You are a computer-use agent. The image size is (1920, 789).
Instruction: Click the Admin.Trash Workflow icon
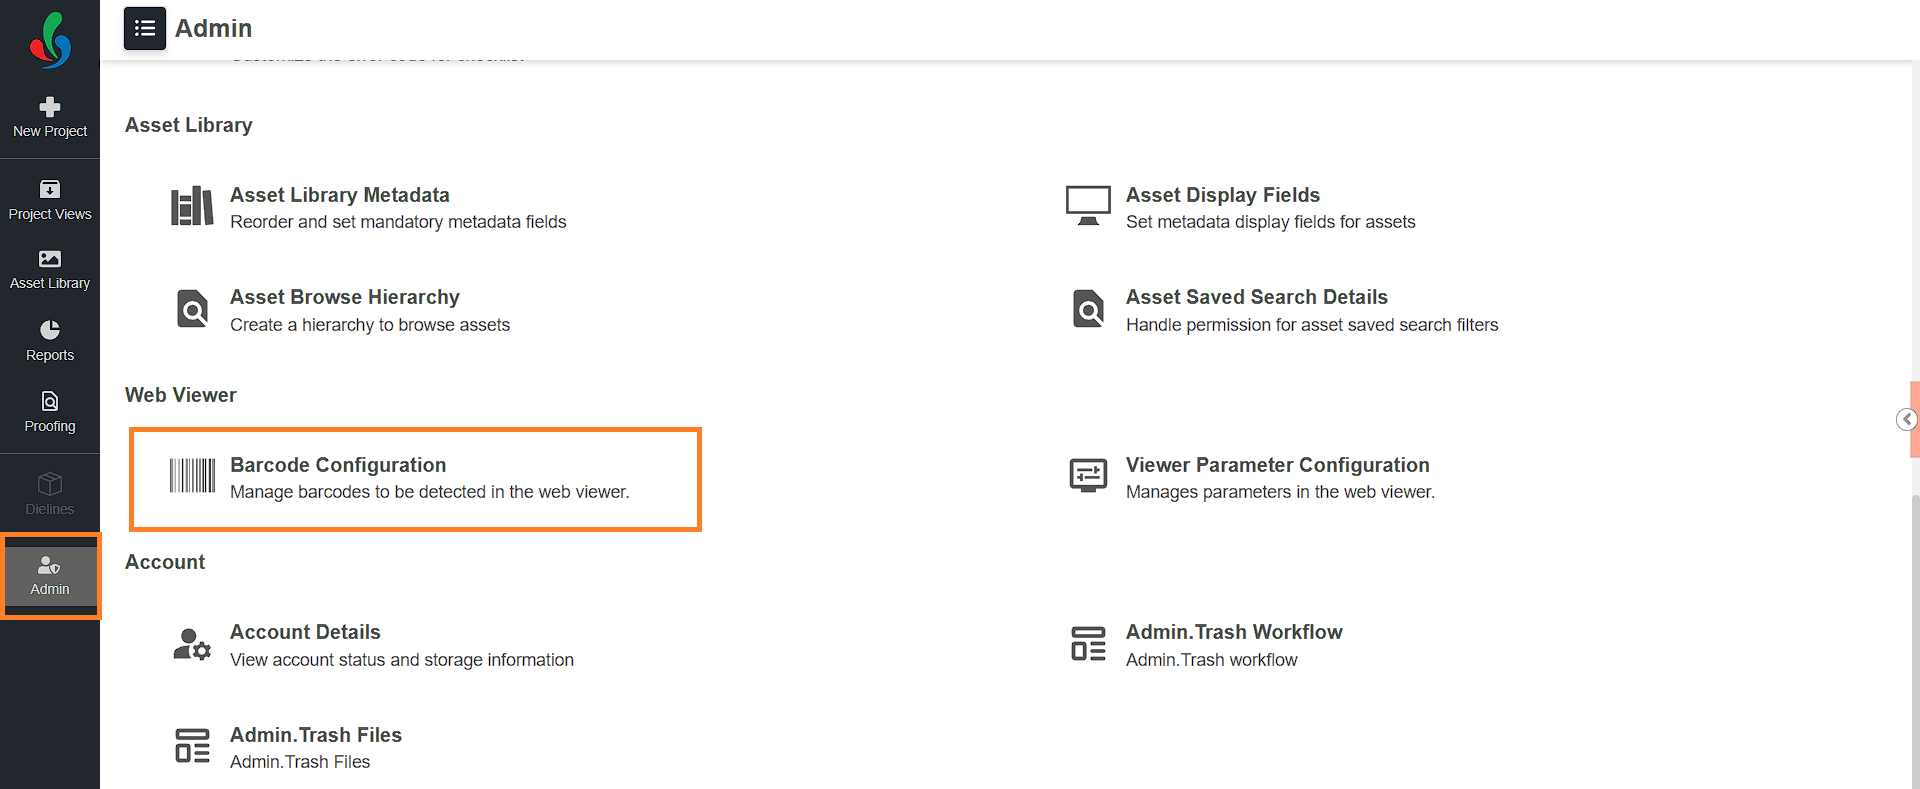[x=1088, y=644]
